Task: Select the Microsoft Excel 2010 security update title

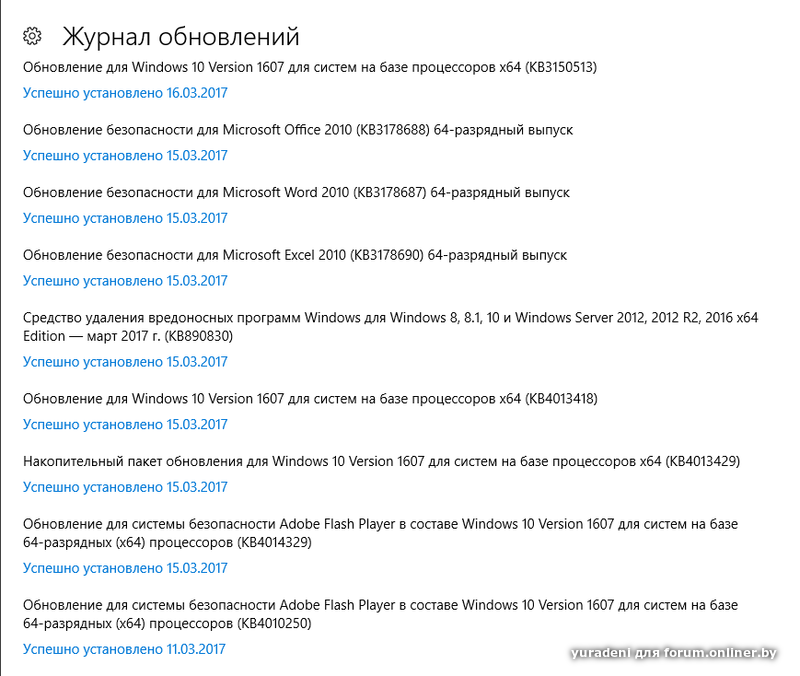Action: (x=294, y=255)
